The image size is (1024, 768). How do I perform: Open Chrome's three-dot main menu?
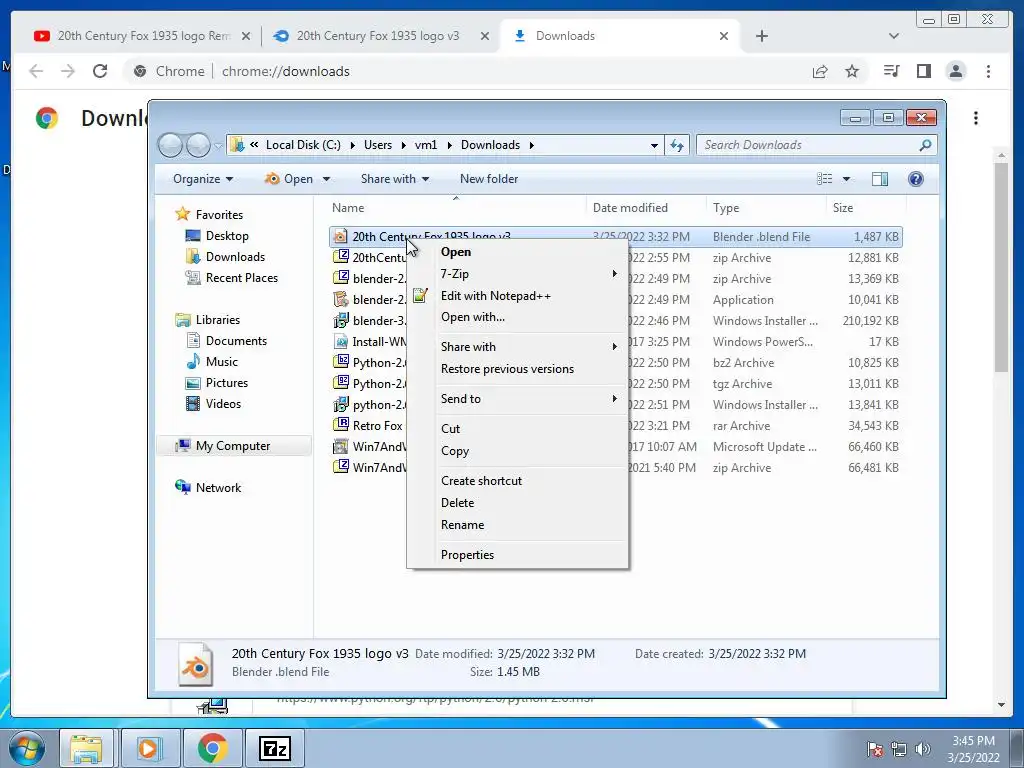[x=988, y=71]
